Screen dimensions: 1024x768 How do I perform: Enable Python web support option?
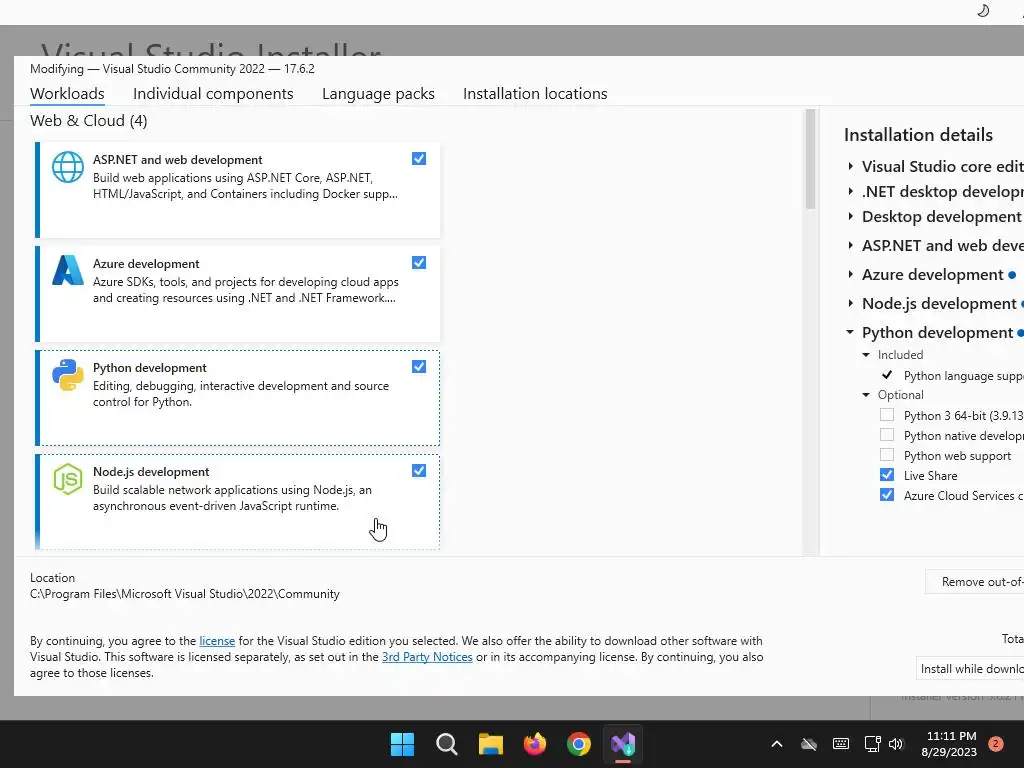[x=887, y=455]
